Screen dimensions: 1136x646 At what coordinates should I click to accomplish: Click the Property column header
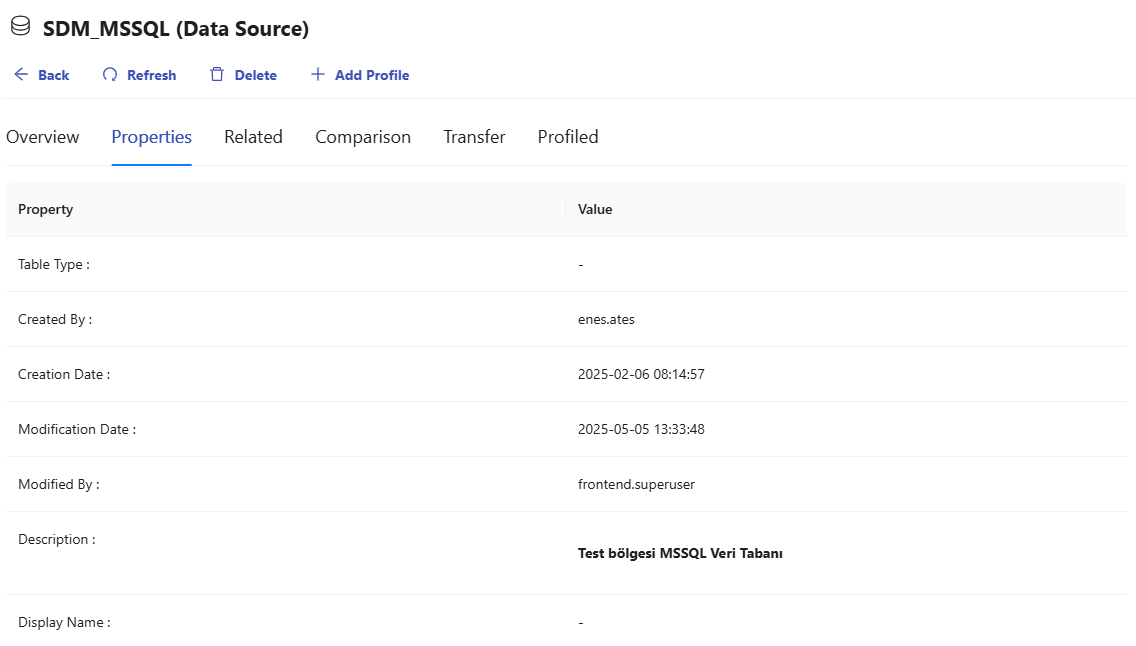46,209
